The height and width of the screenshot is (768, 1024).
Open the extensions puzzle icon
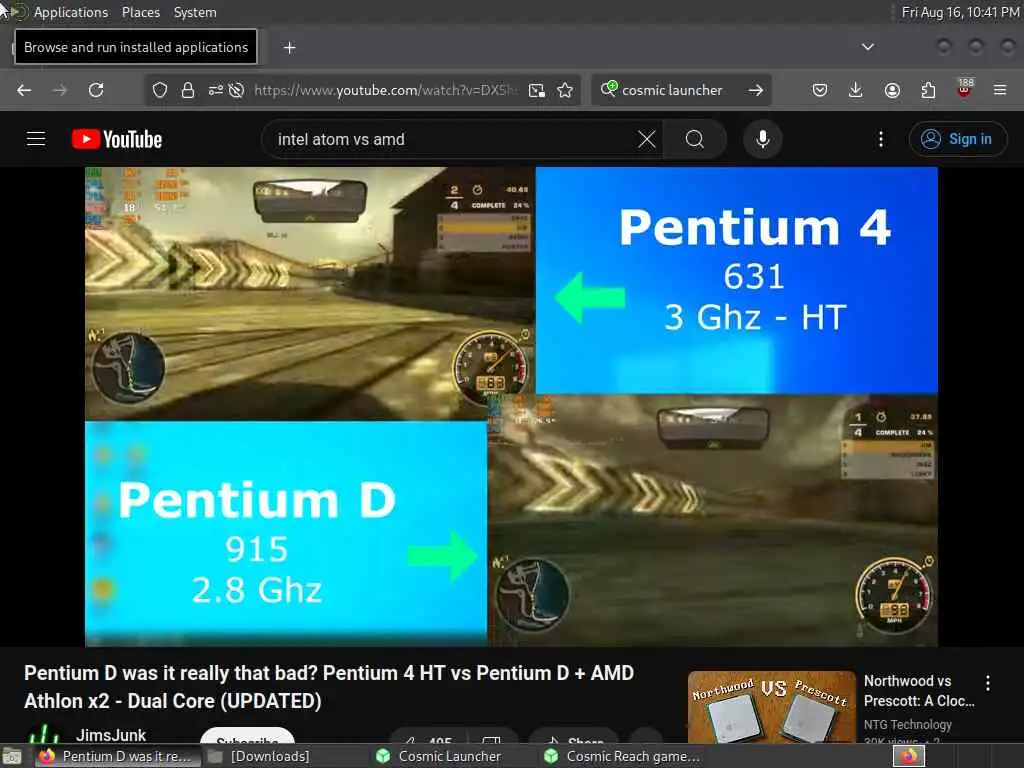pos(928,90)
